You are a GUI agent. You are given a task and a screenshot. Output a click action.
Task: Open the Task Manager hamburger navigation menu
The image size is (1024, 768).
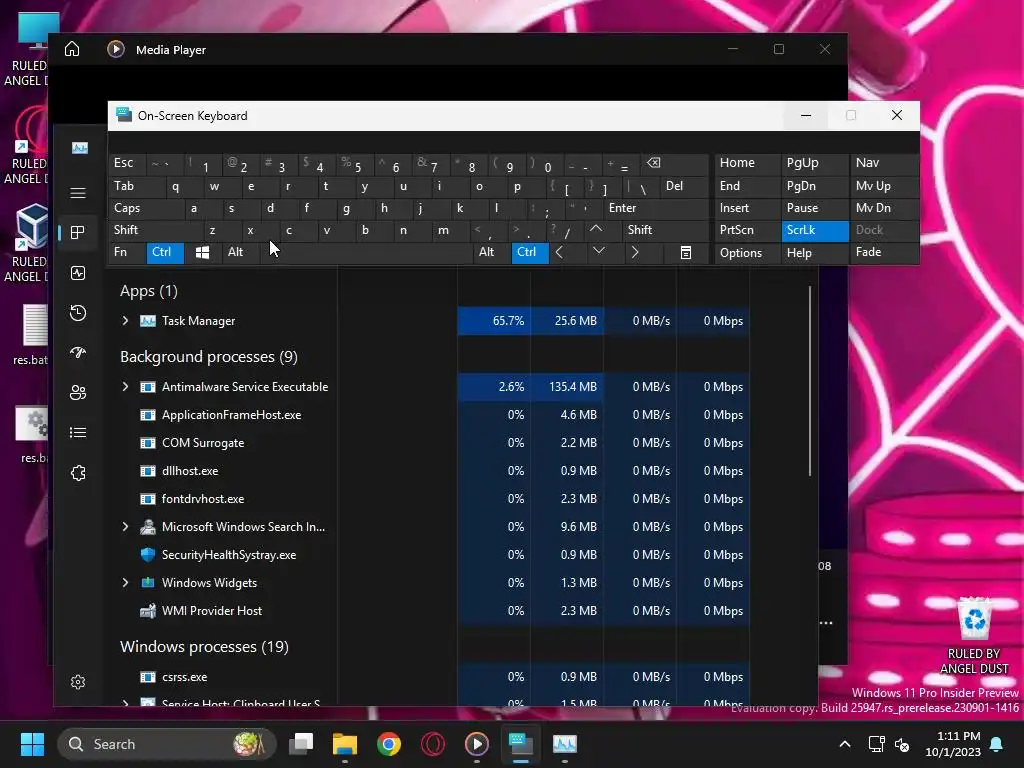pyautogui.click(x=78, y=193)
